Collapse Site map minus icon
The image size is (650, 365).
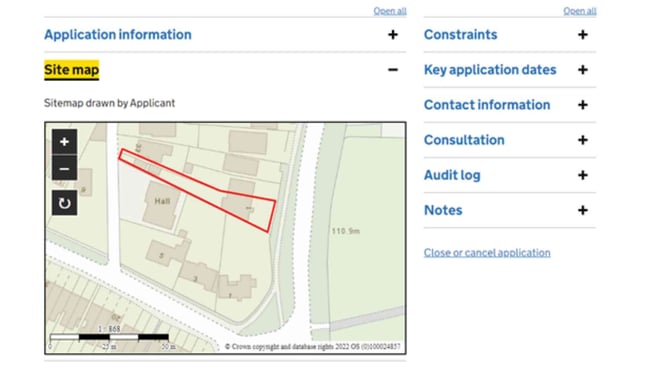393,70
